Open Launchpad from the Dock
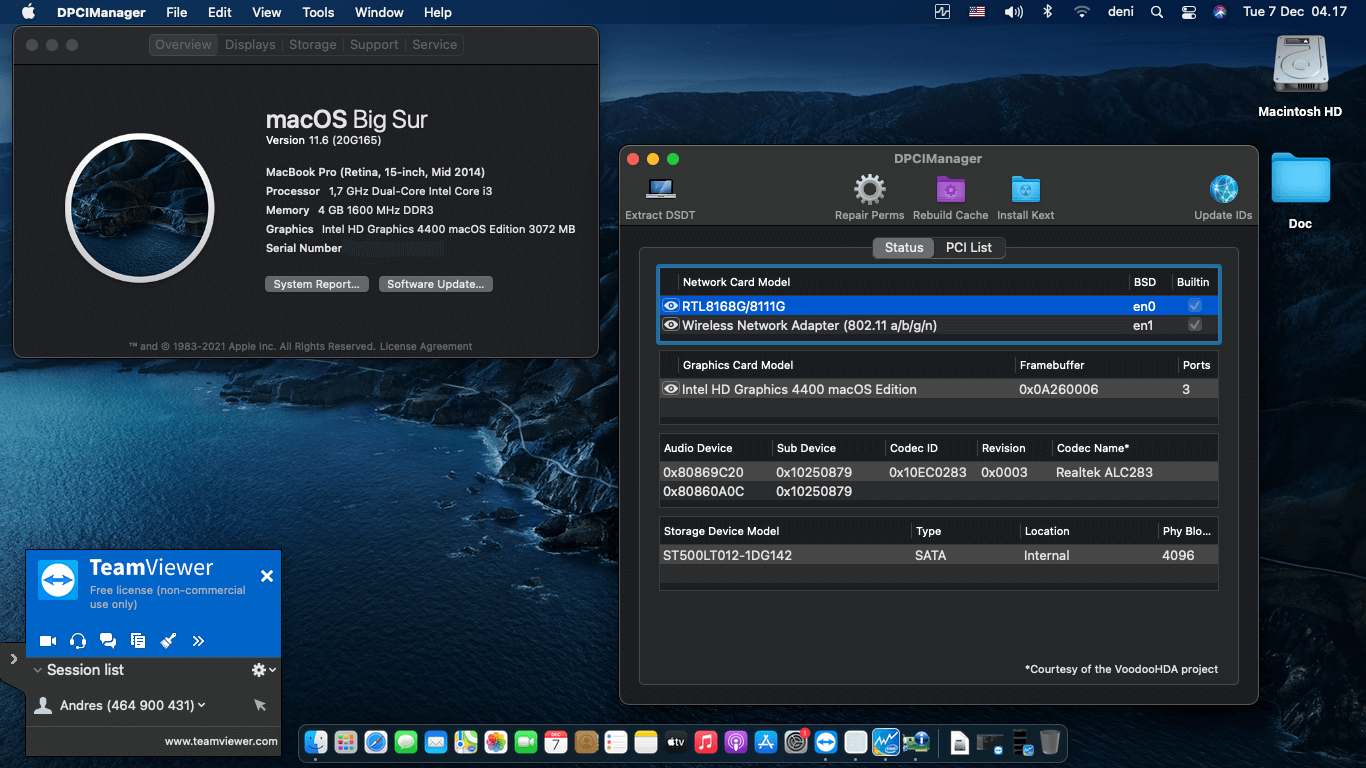The image size is (1366, 768). [346, 742]
